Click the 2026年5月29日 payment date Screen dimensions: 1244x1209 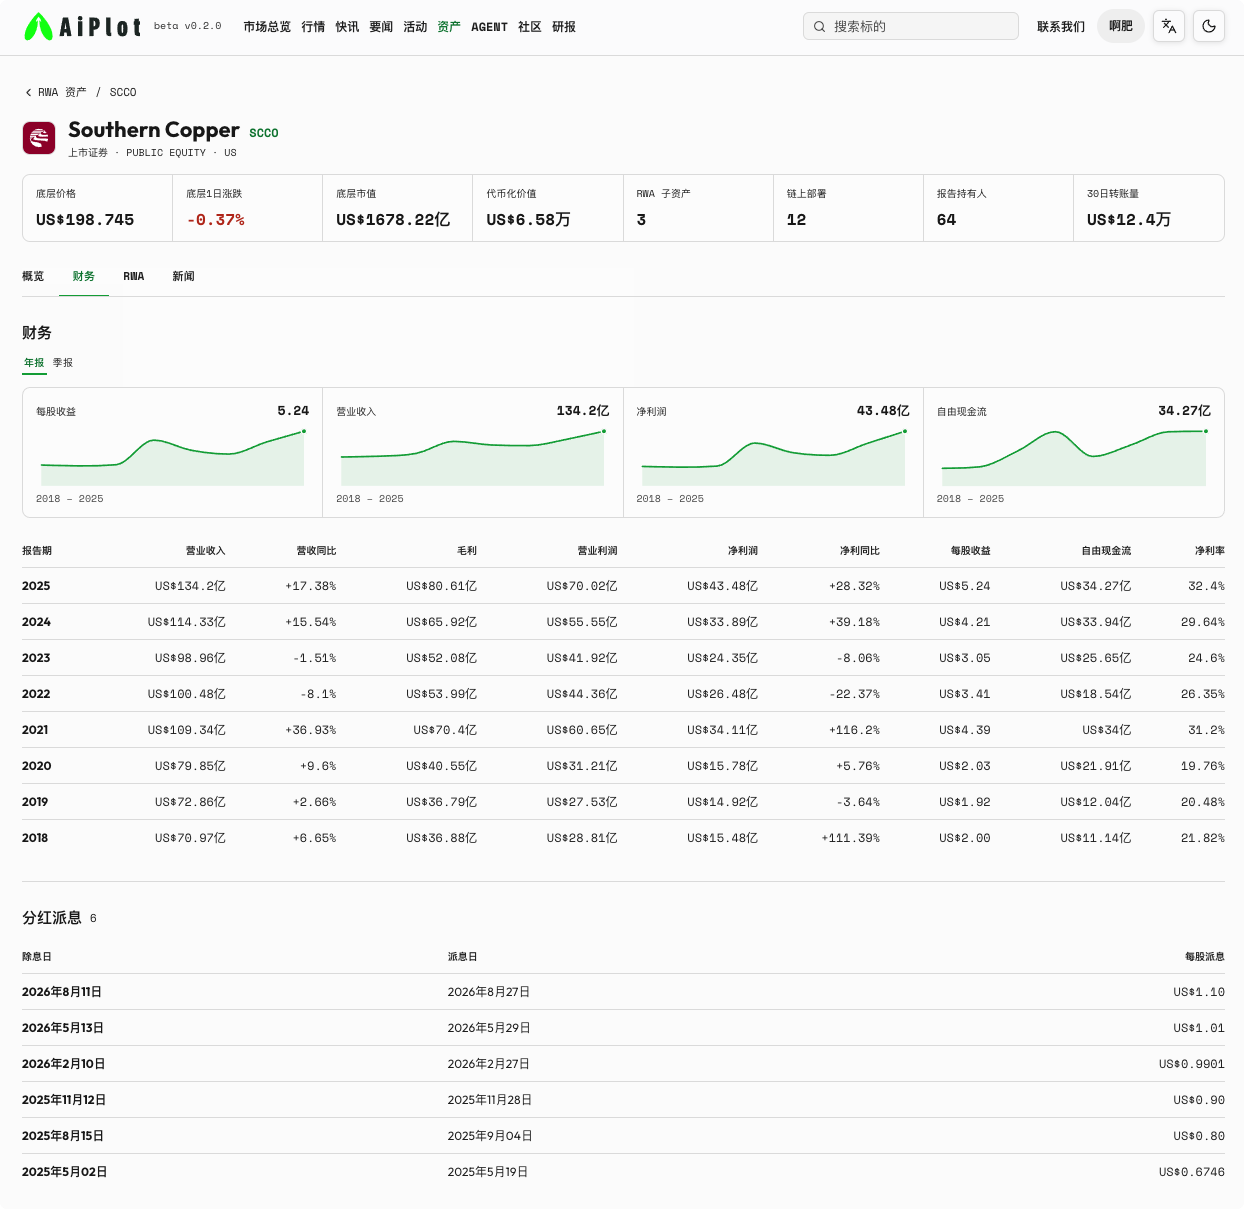(489, 1028)
